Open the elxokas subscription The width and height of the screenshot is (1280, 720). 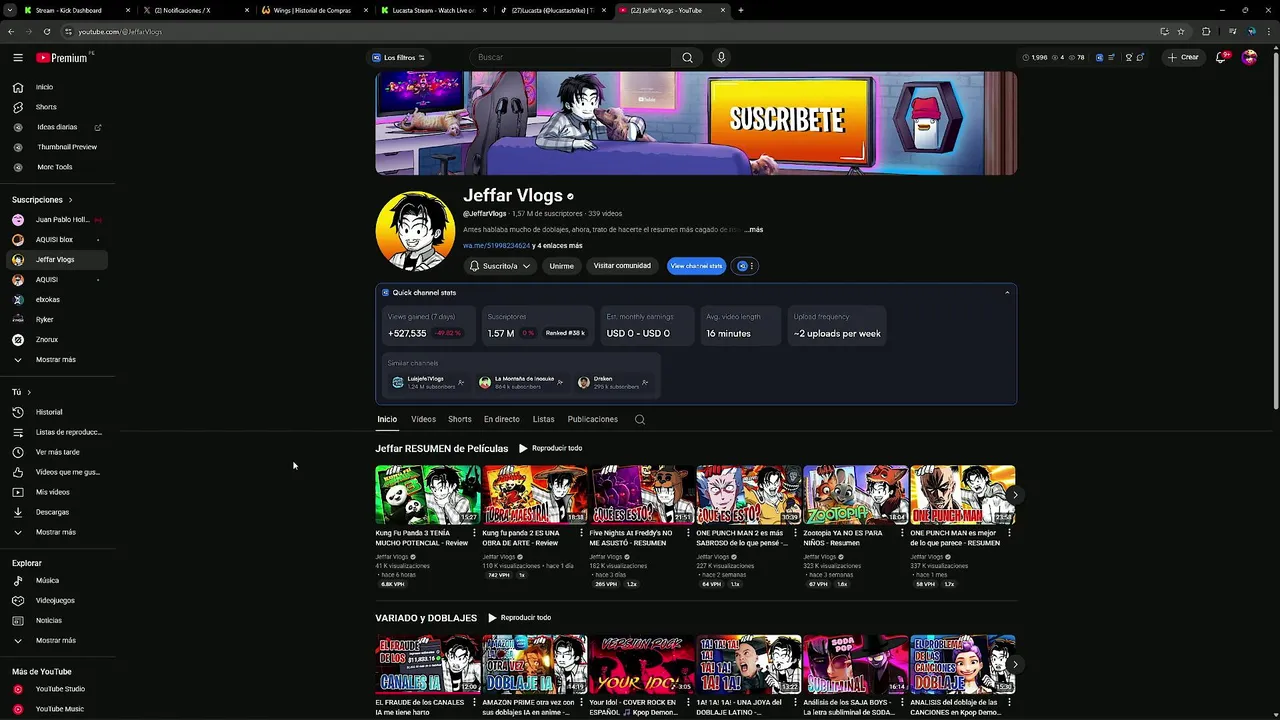click(x=57, y=299)
